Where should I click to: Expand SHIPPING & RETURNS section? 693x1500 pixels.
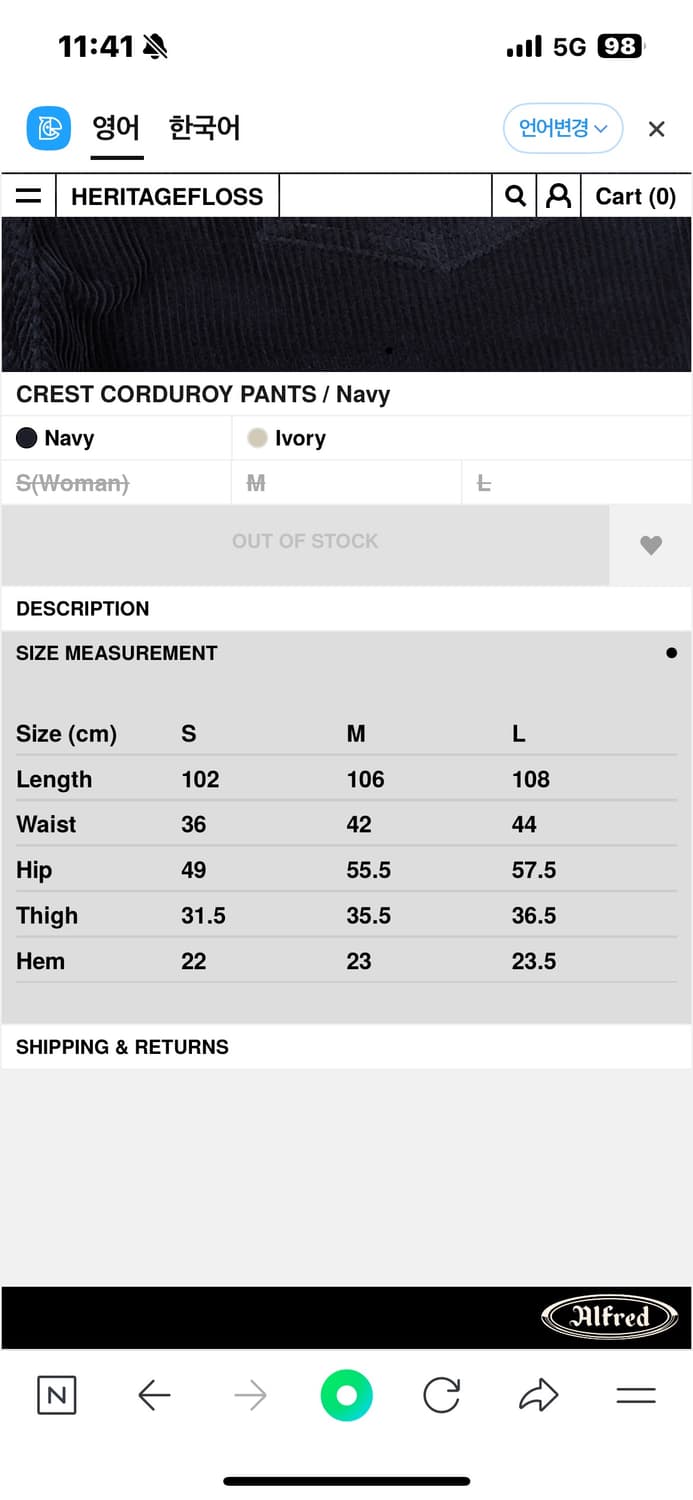[122, 1047]
